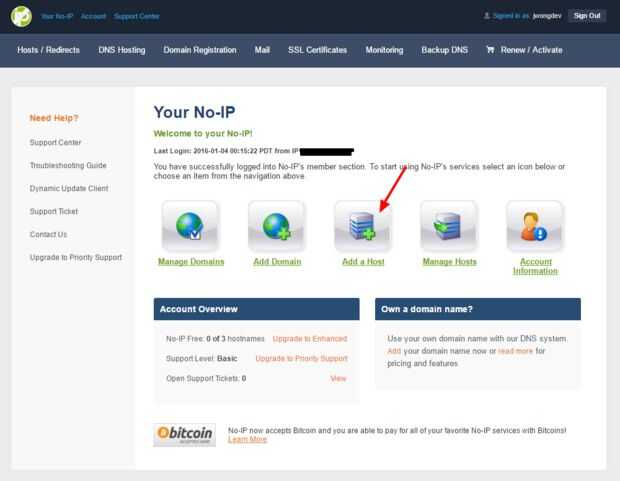Viewport: 620px width, 481px height.
Task: Click the Manage Hosts text link
Action: point(450,261)
